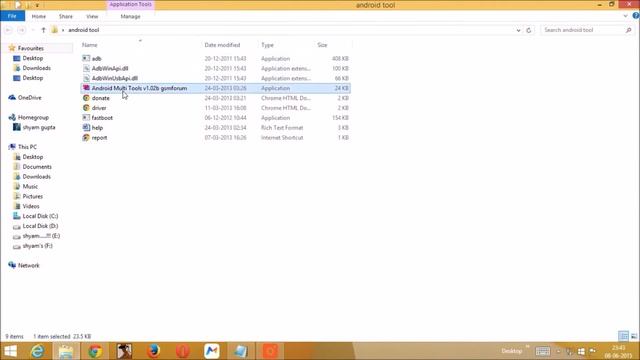Open OneDrive in the navigation pane
Image resolution: width=640 pixels, height=360 pixels.
click(29, 98)
